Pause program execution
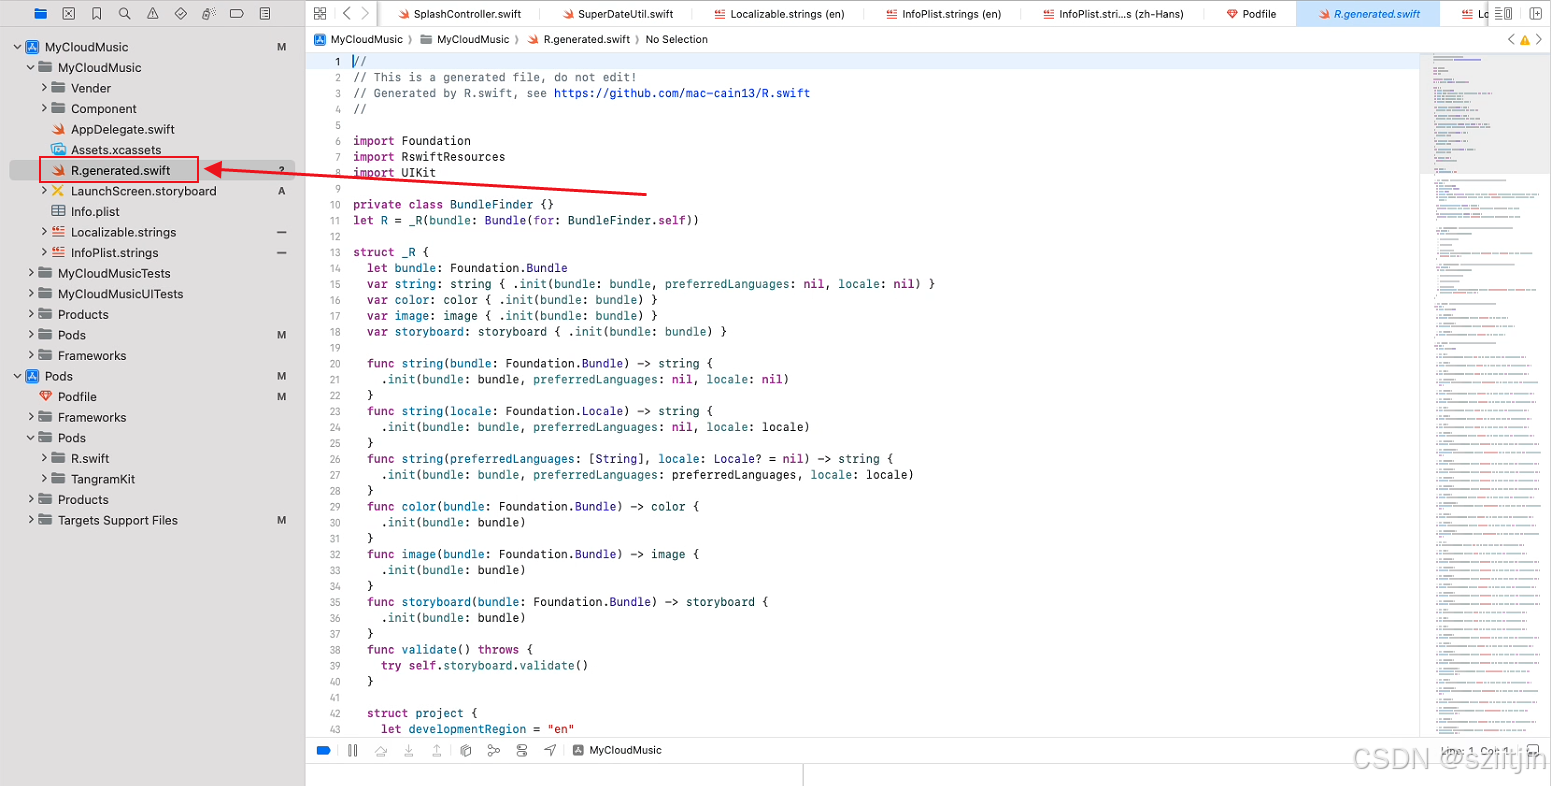The height and width of the screenshot is (786, 1551). 352,750
